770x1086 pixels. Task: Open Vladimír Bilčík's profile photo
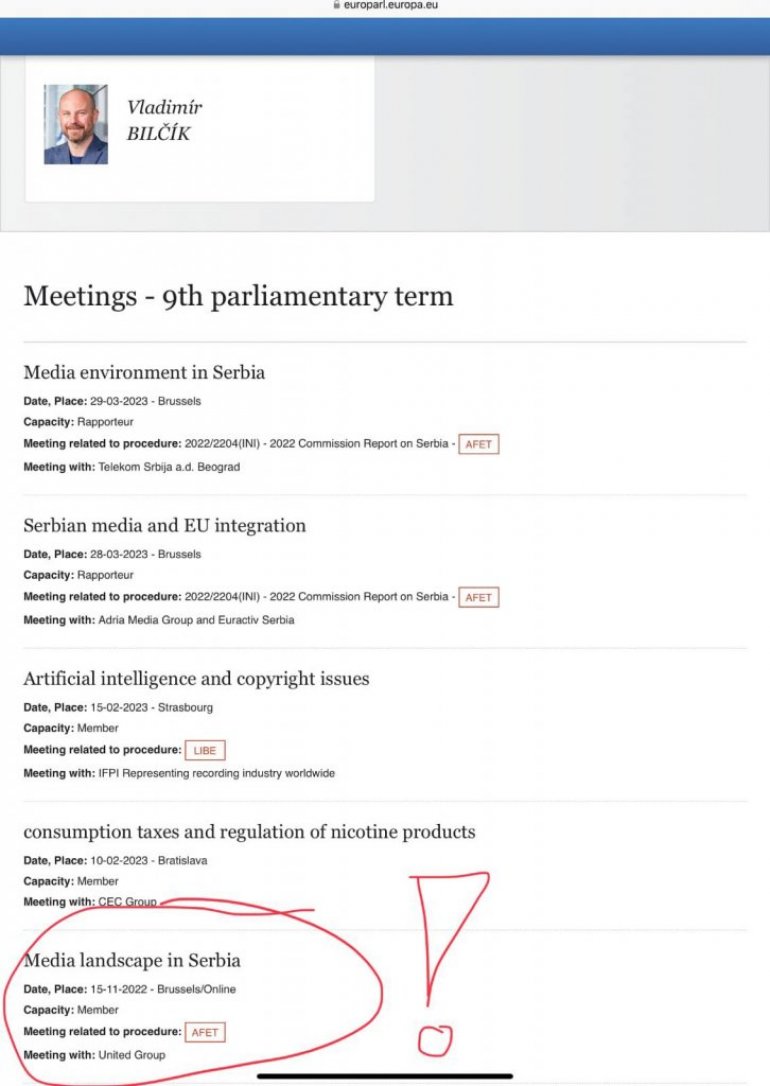pyautogui.click(x=75, y=124)
